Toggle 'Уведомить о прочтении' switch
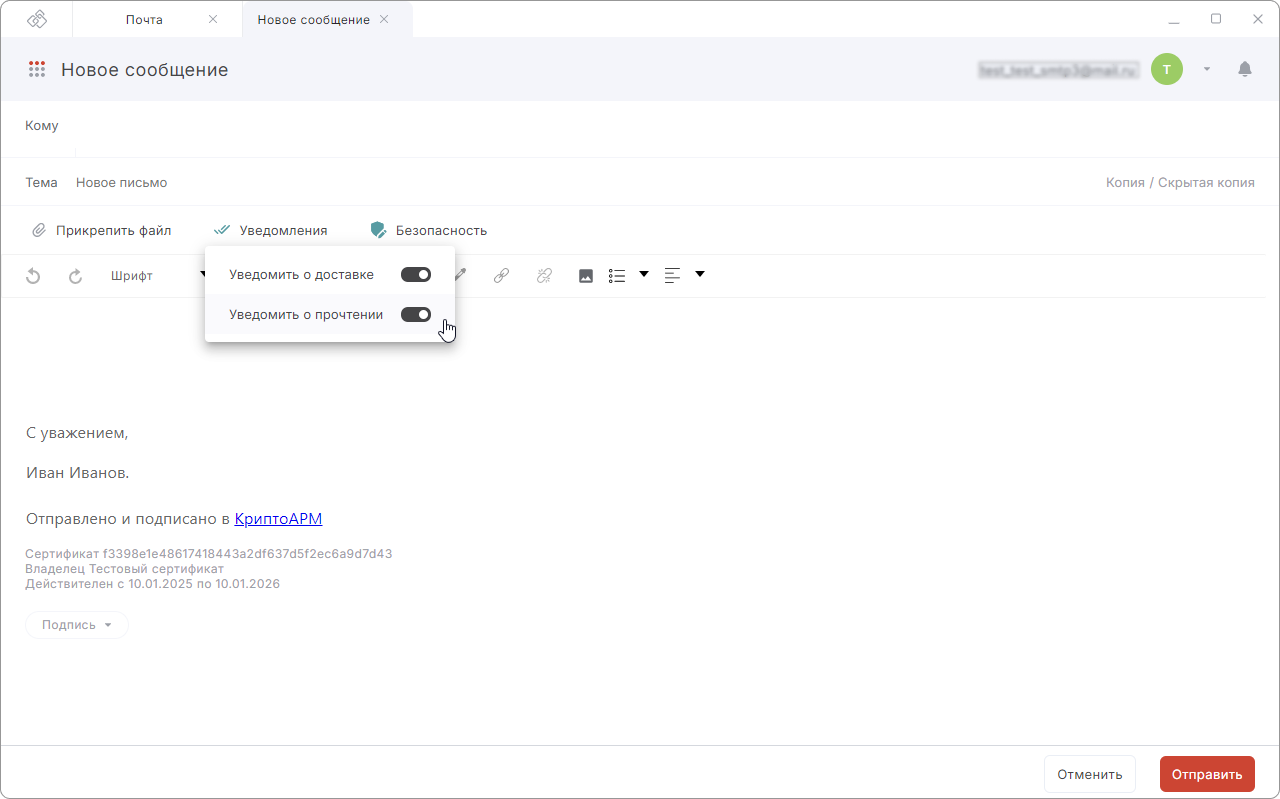 416,314
